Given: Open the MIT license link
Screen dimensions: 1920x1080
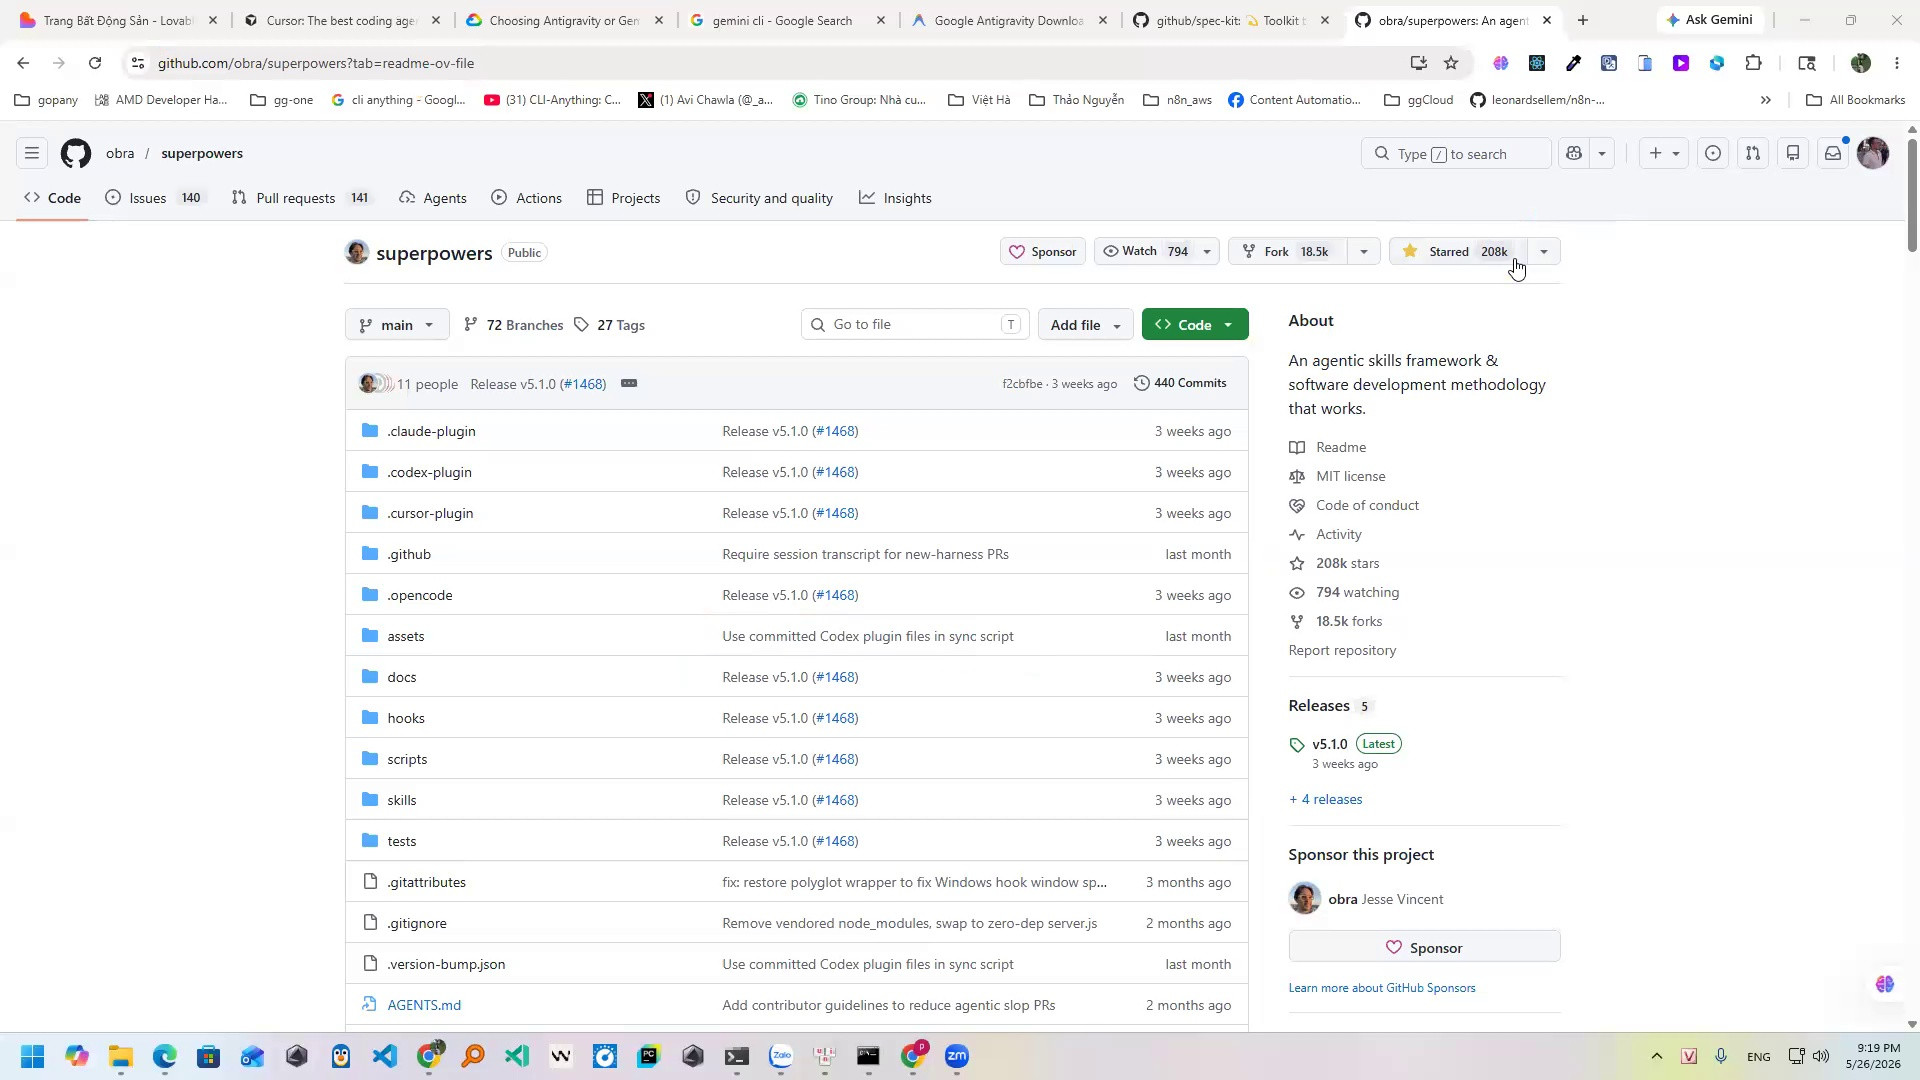Looking at the screenshot, I should point(1351,476).
